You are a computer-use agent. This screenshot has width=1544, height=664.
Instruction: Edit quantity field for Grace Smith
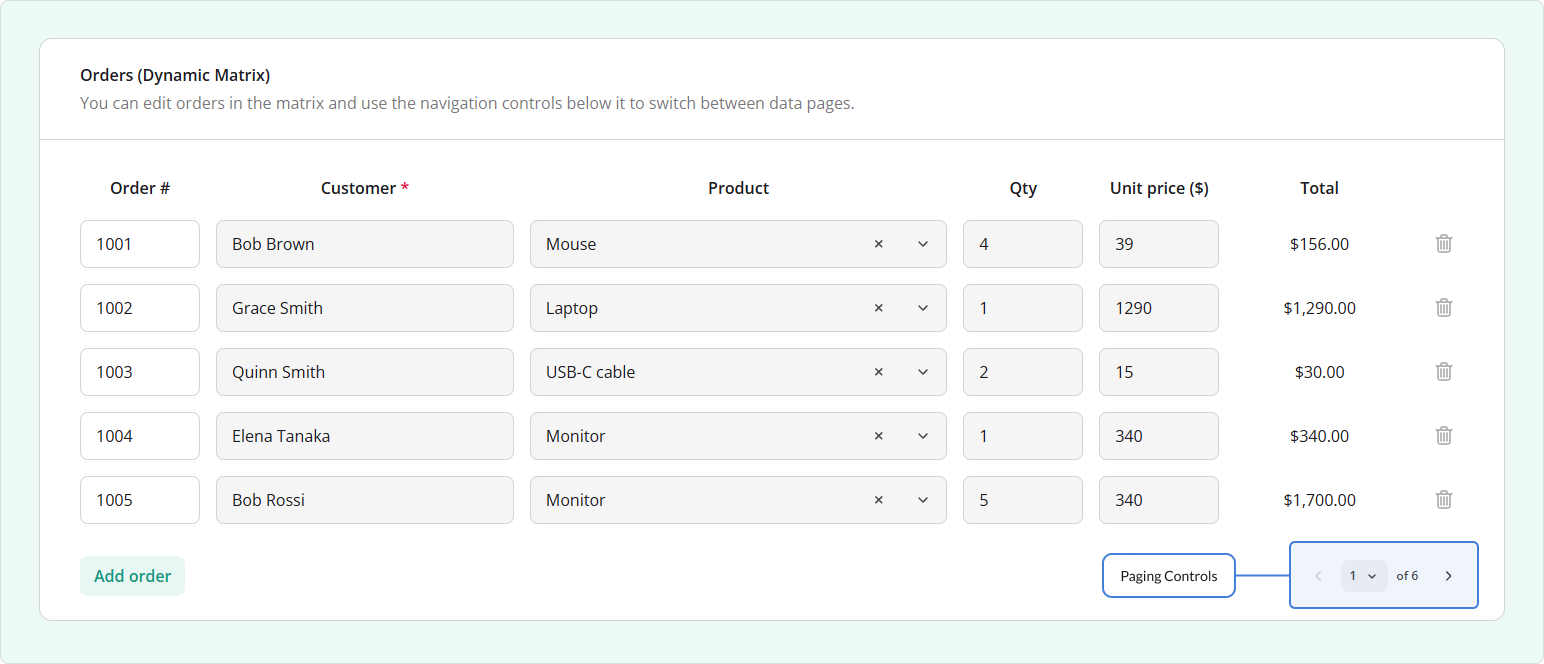[x=1023, y=308]
